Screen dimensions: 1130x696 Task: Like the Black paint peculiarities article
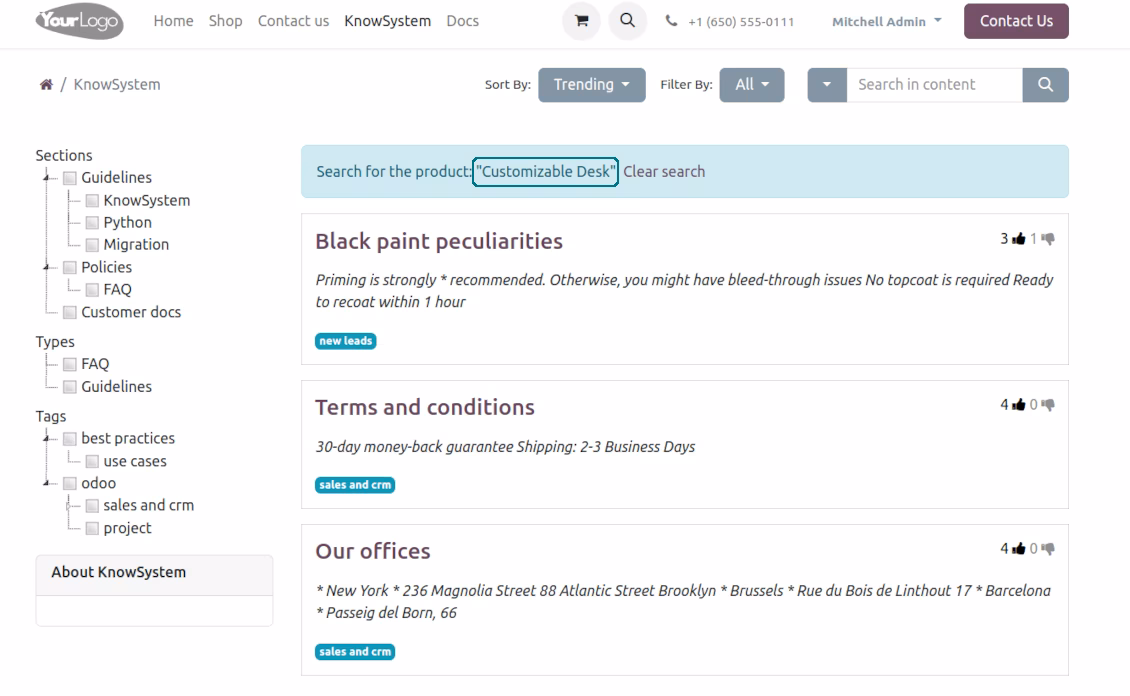[1018, 239]
